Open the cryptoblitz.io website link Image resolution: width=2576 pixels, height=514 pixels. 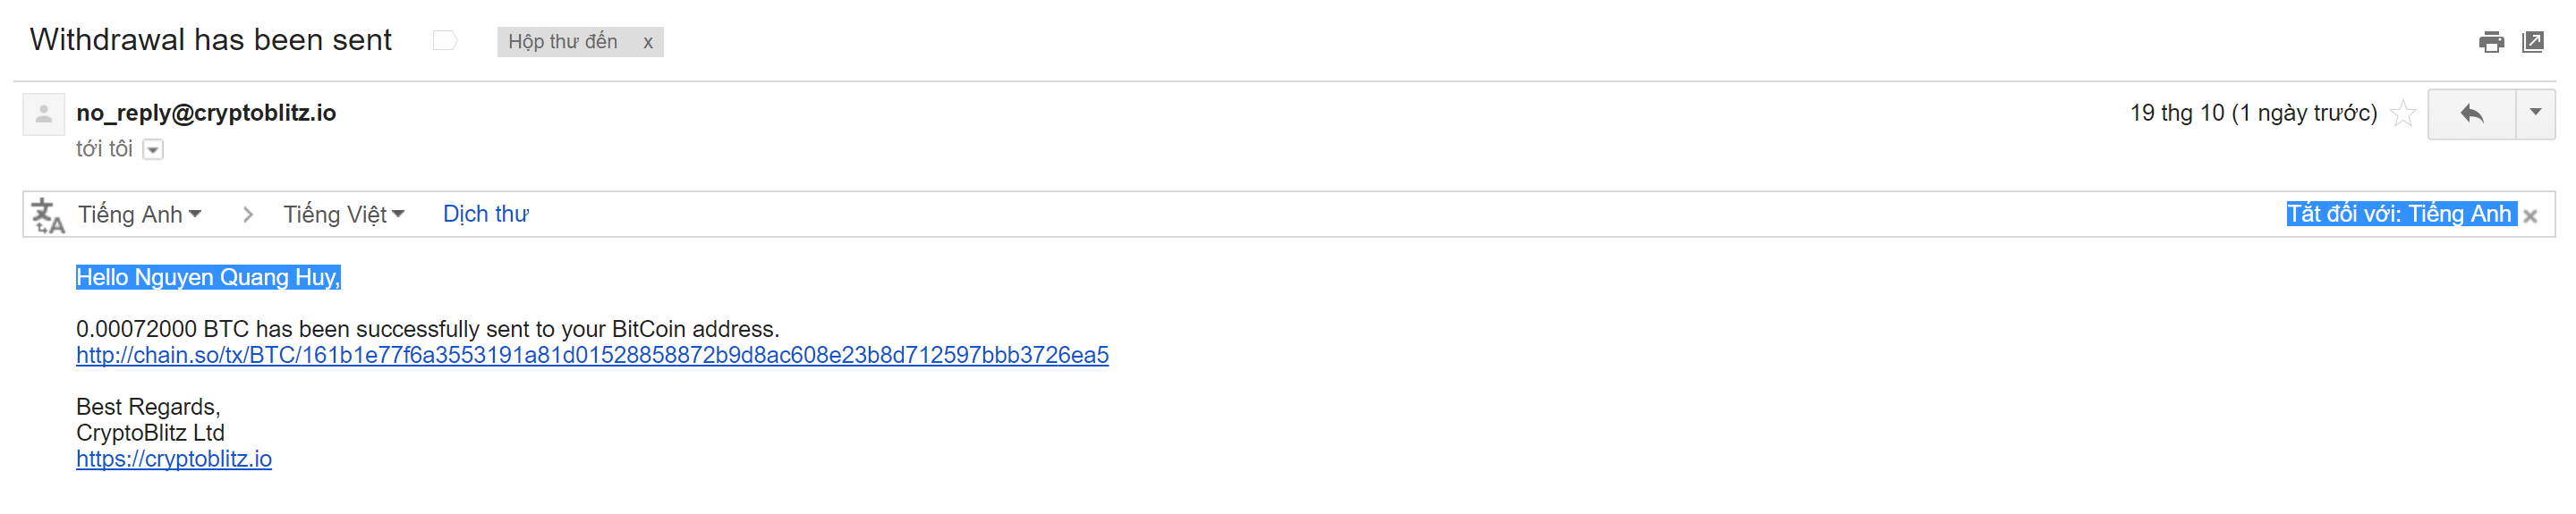(x=174, y=459)
